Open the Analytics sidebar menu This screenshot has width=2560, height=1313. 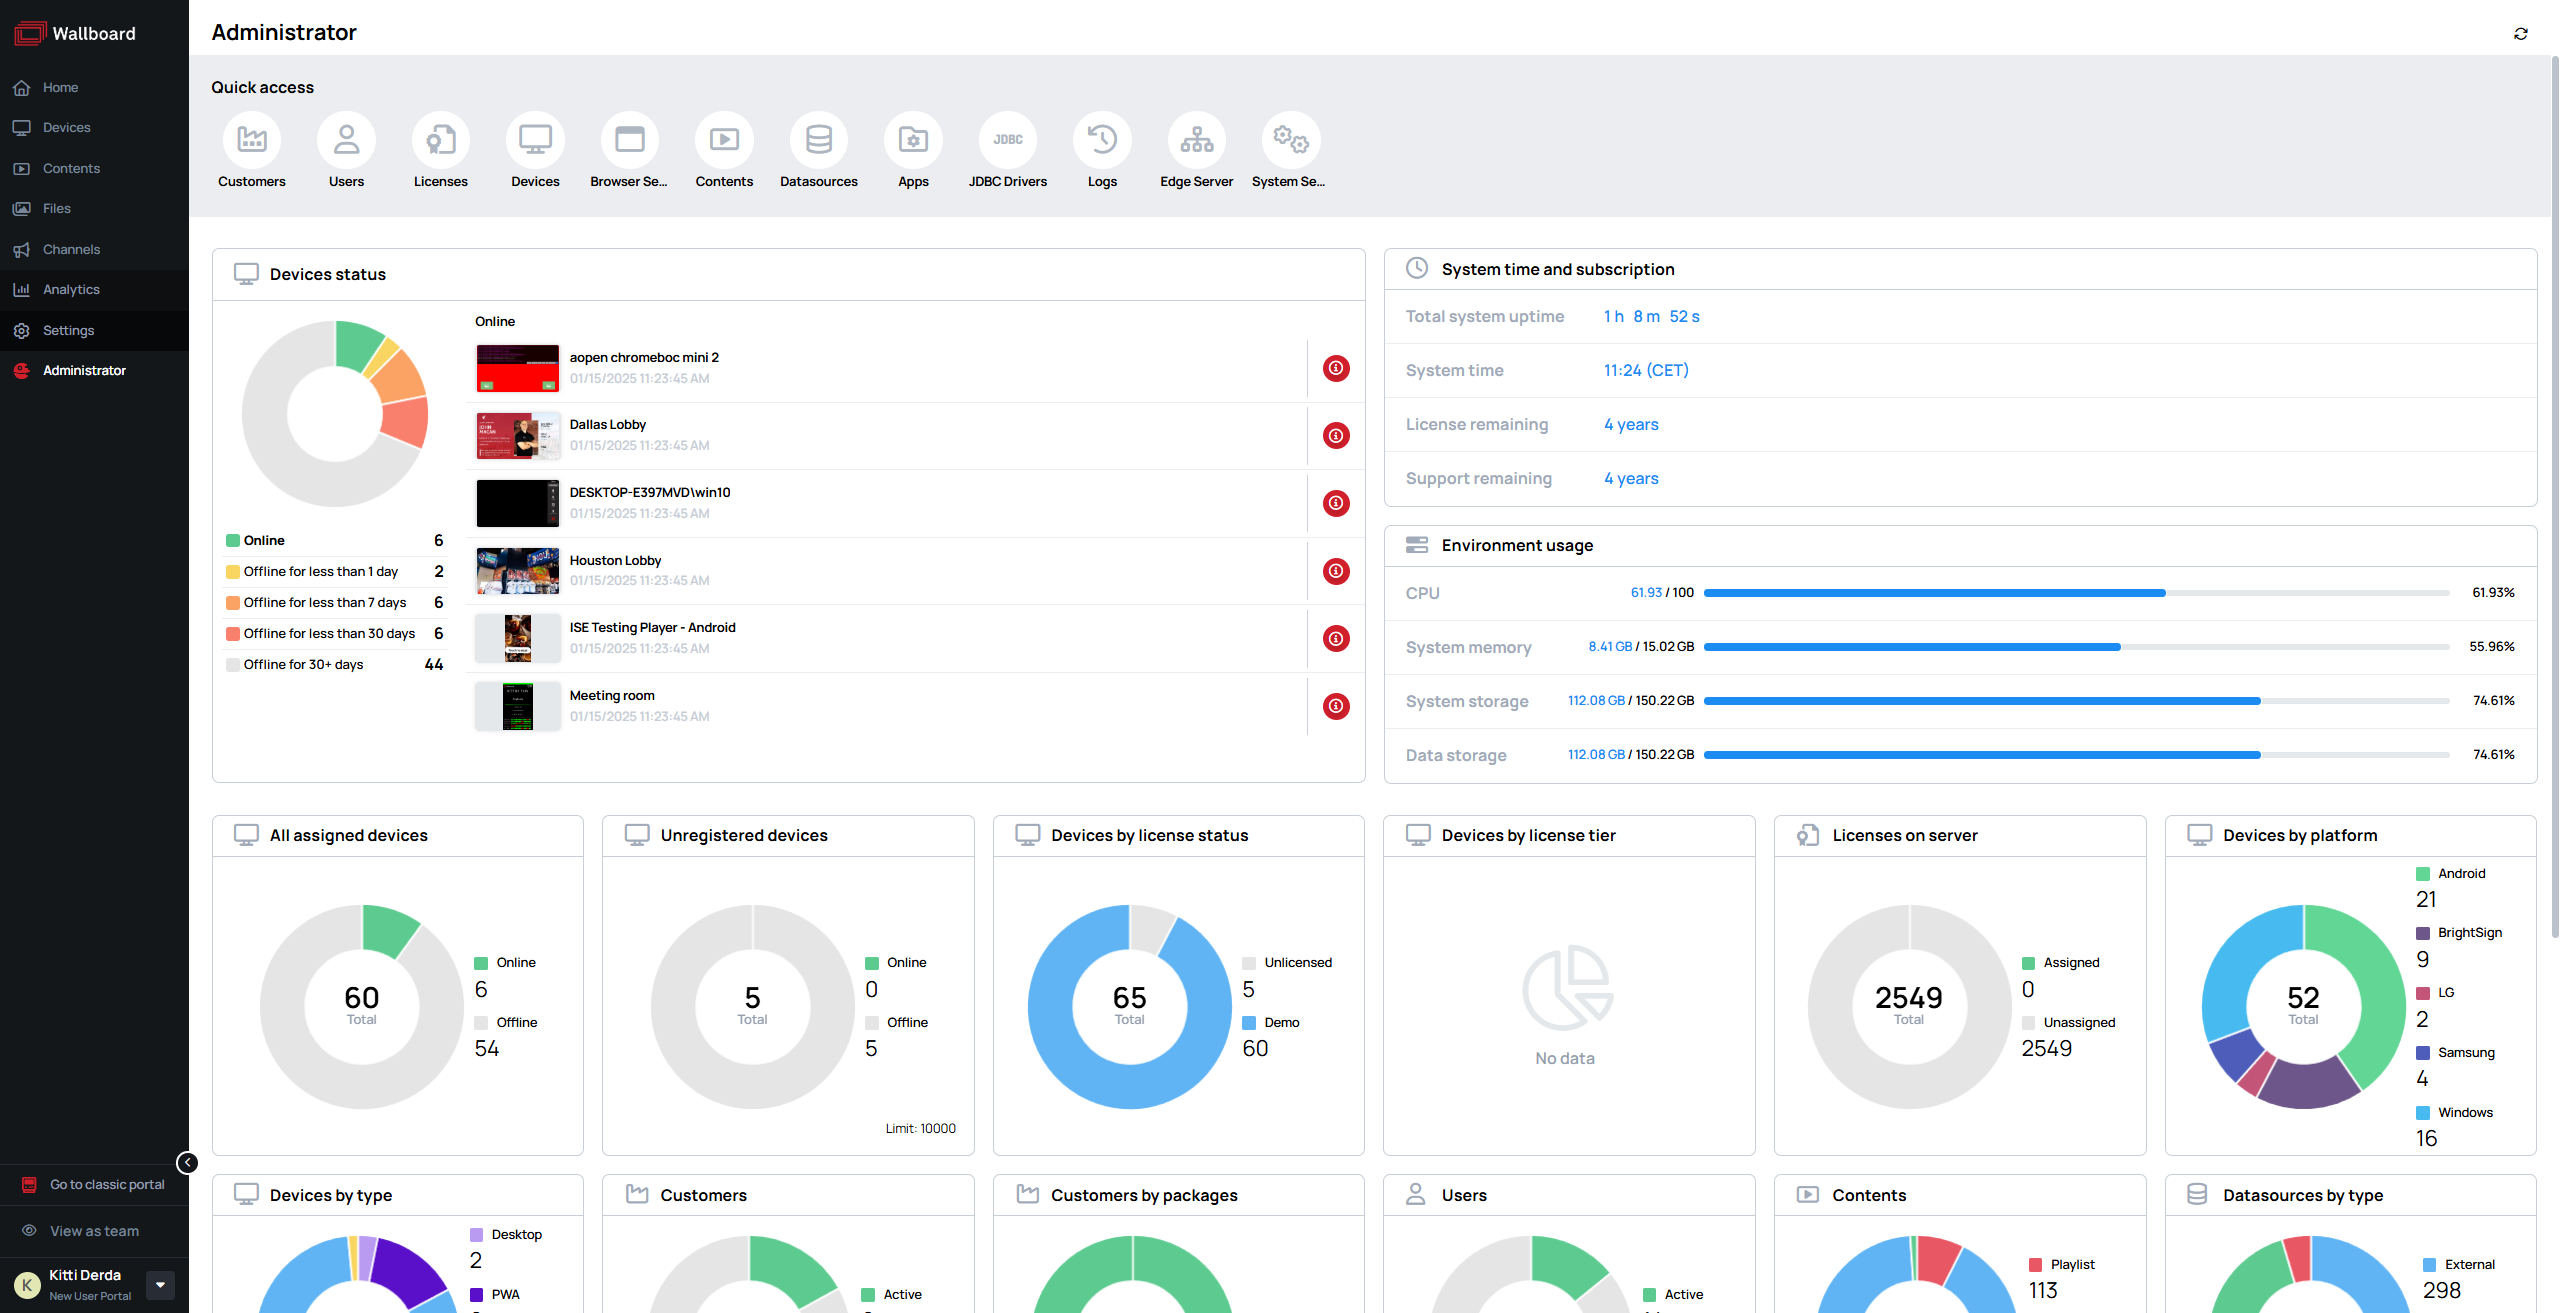pyautogui.click(x=71, y=290)
